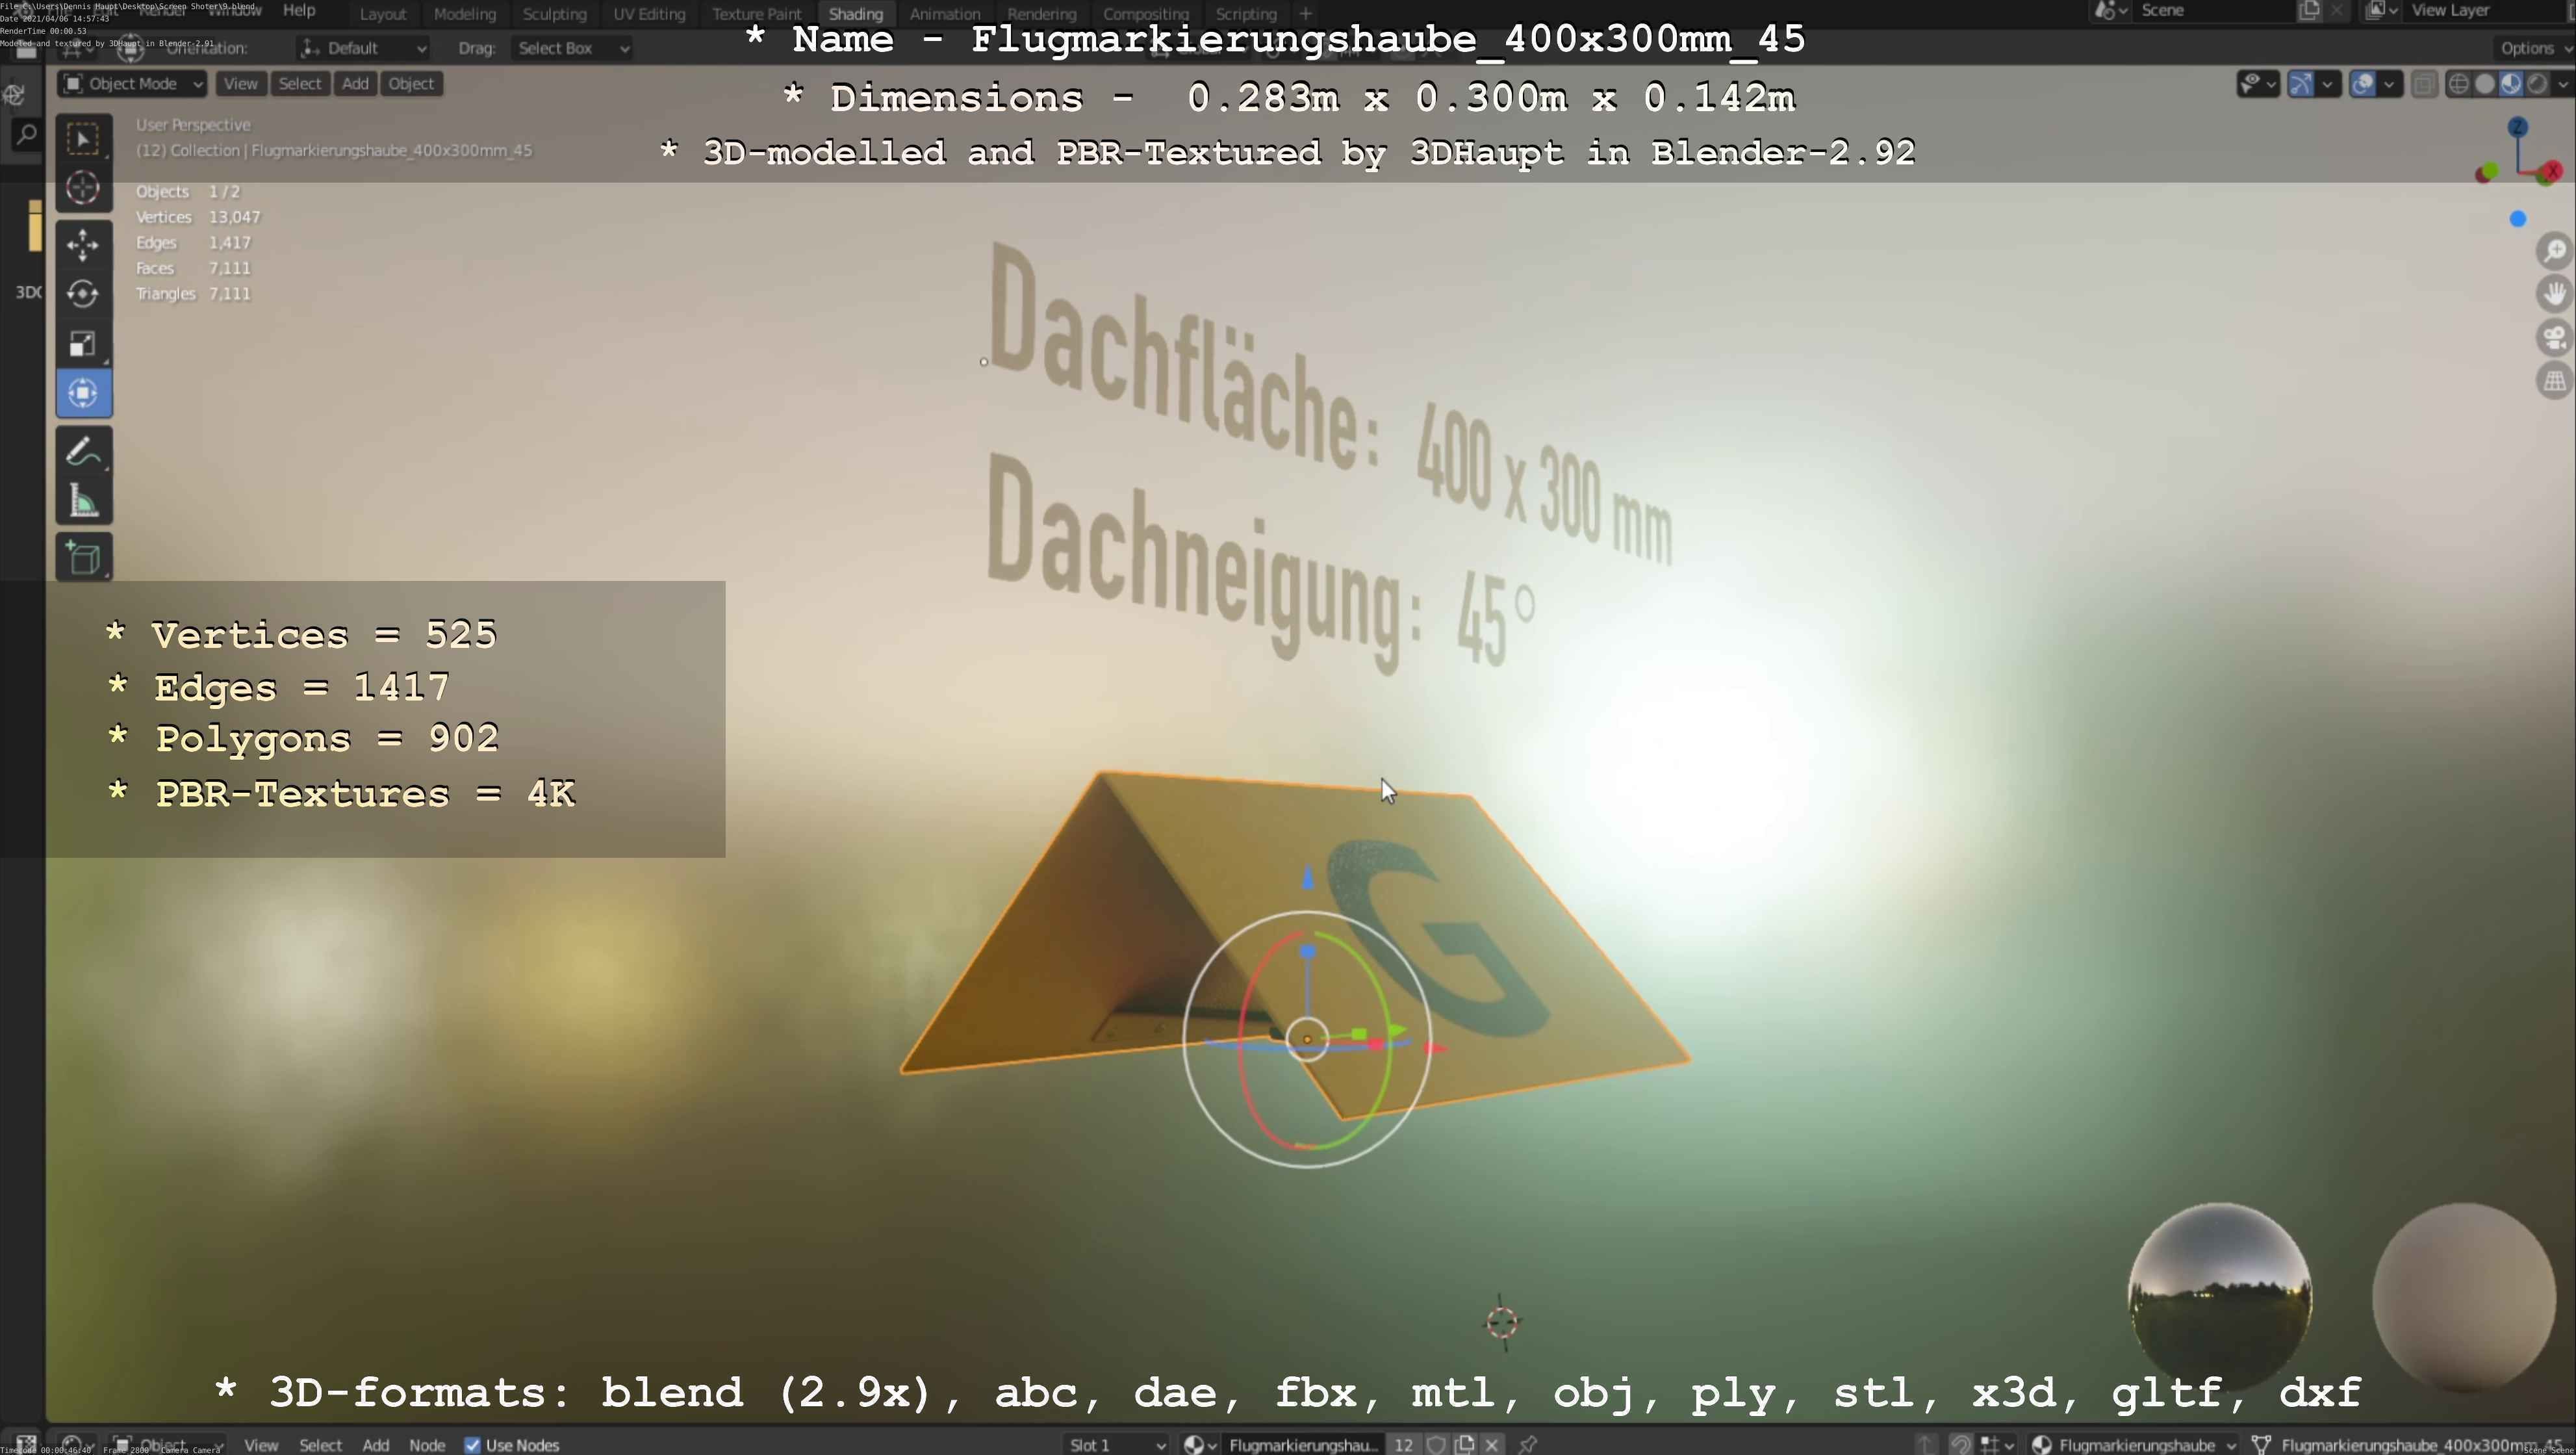The width and height of the screenshot is (2576, 1455).
Task: Open the Orientation Default dropdown
Action: pyautogui.click(x=363, y=48)
